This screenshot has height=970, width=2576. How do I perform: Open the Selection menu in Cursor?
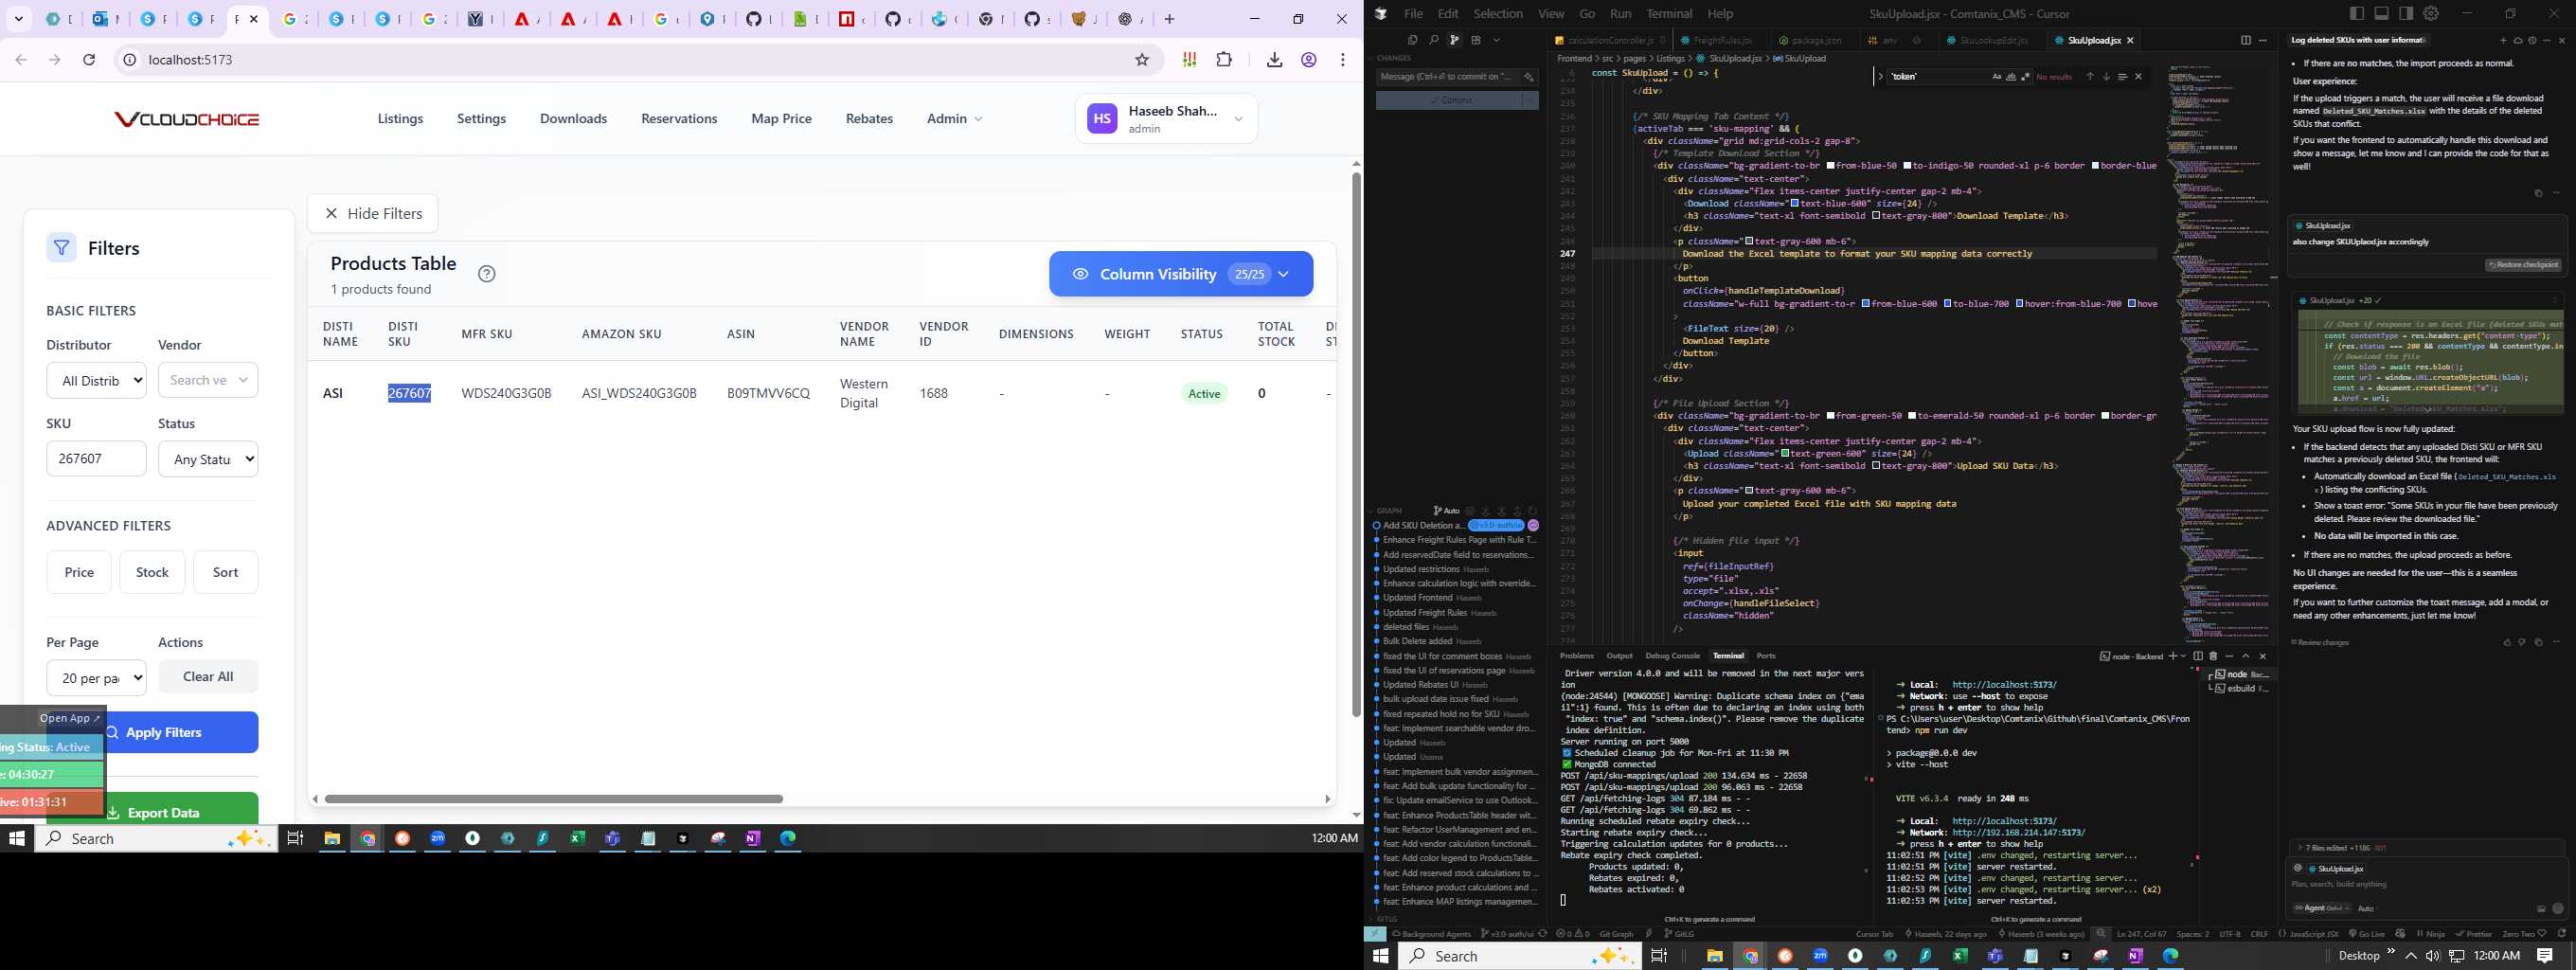[x=1498, y=14]
